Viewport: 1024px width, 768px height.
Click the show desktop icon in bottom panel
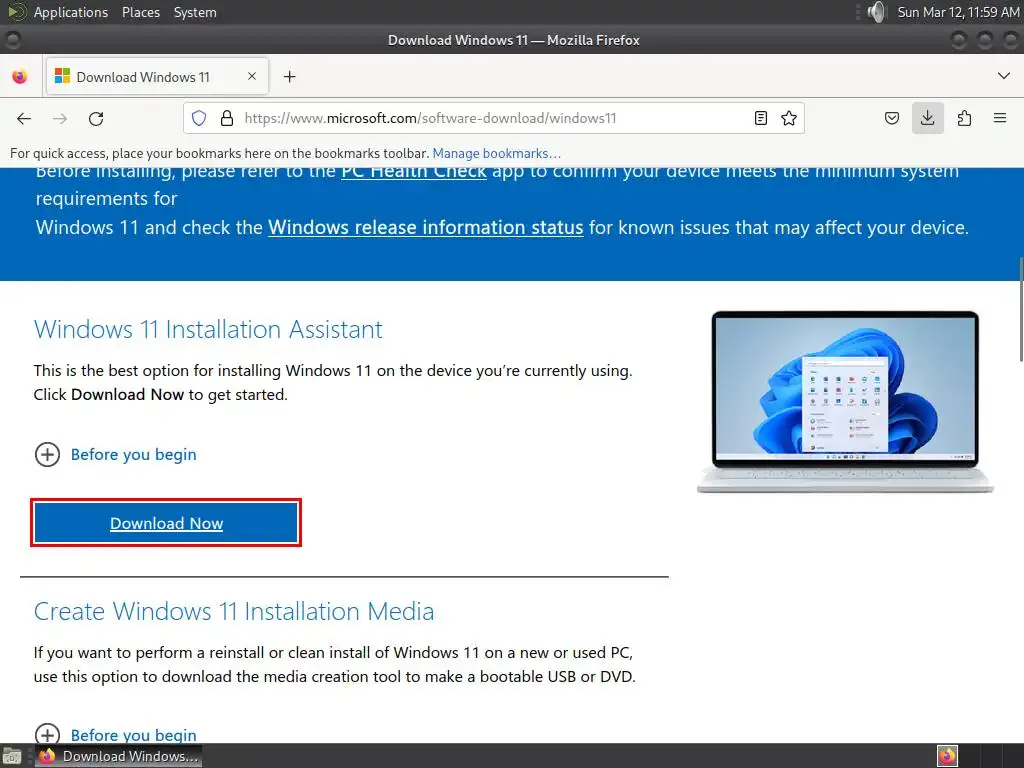point(11,756)
